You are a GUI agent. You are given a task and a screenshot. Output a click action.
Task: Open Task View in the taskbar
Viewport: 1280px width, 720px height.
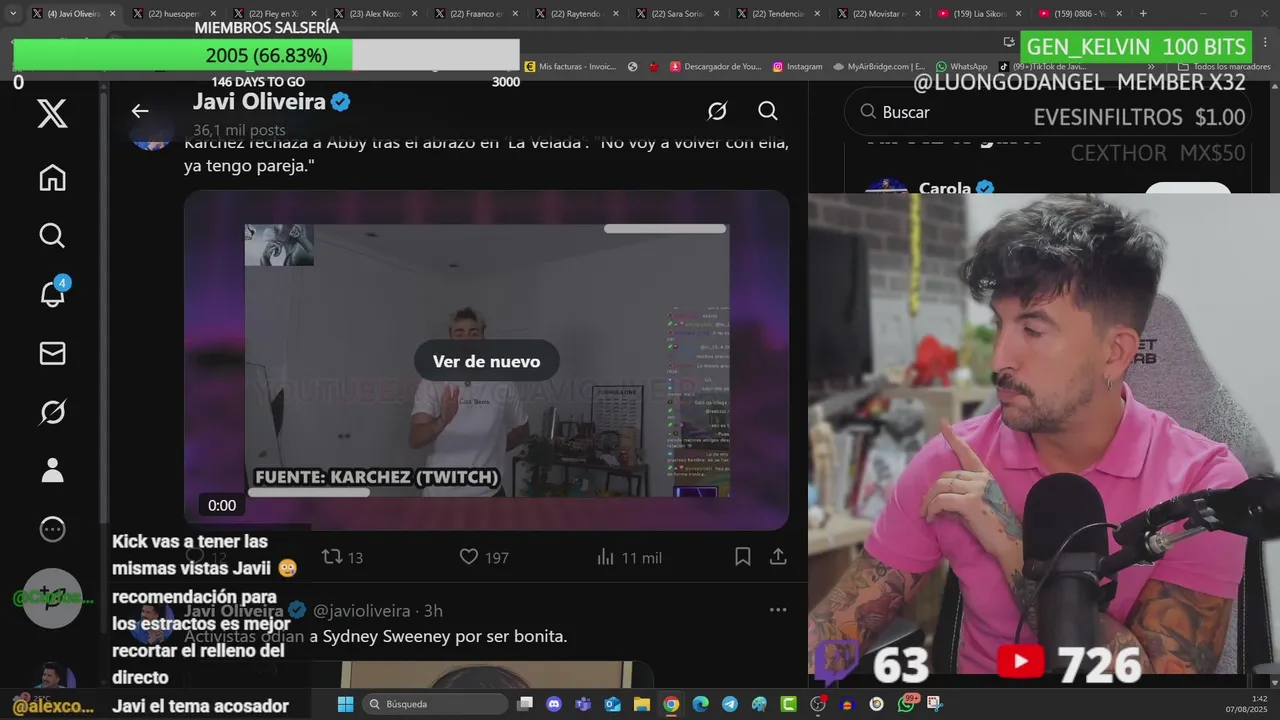click(525, 704)
